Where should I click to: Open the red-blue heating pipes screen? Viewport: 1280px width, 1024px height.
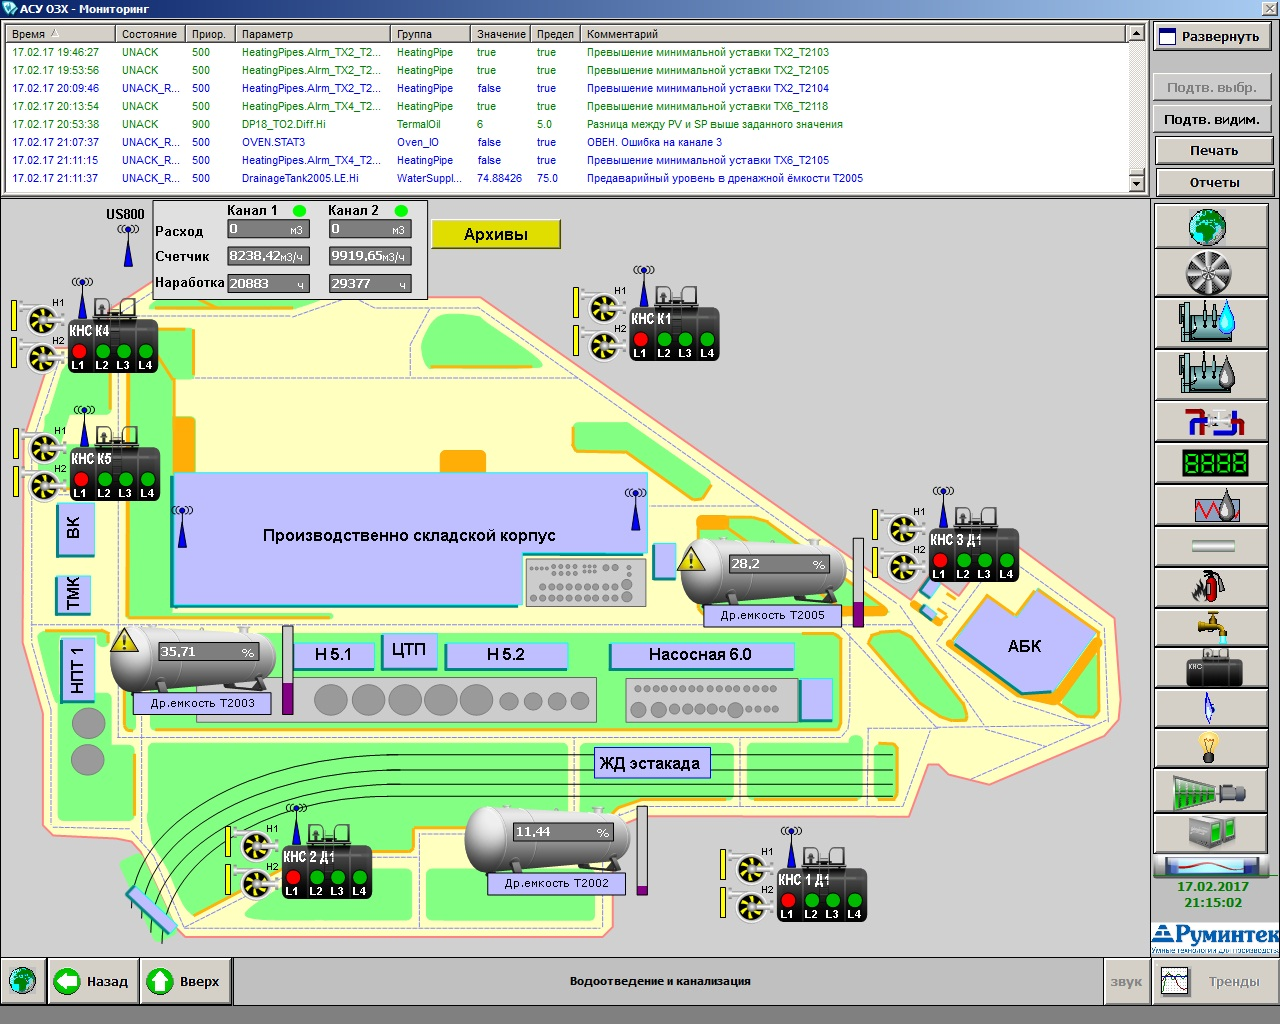pos(1212,422)
